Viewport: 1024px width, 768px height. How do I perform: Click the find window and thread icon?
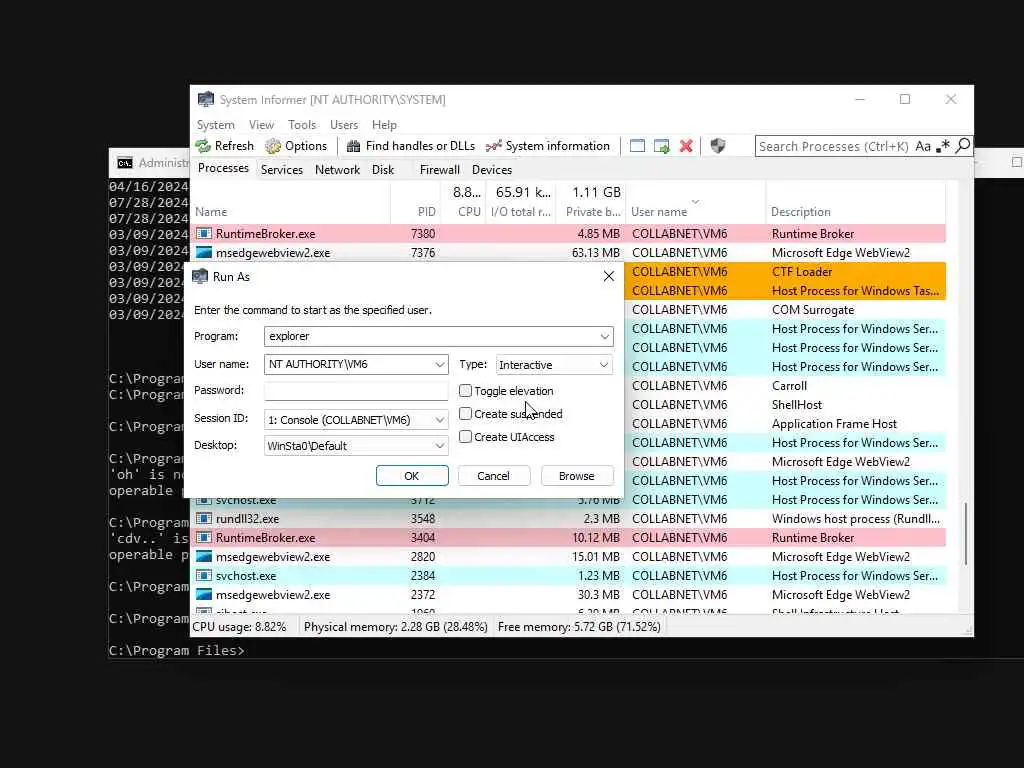662,146
